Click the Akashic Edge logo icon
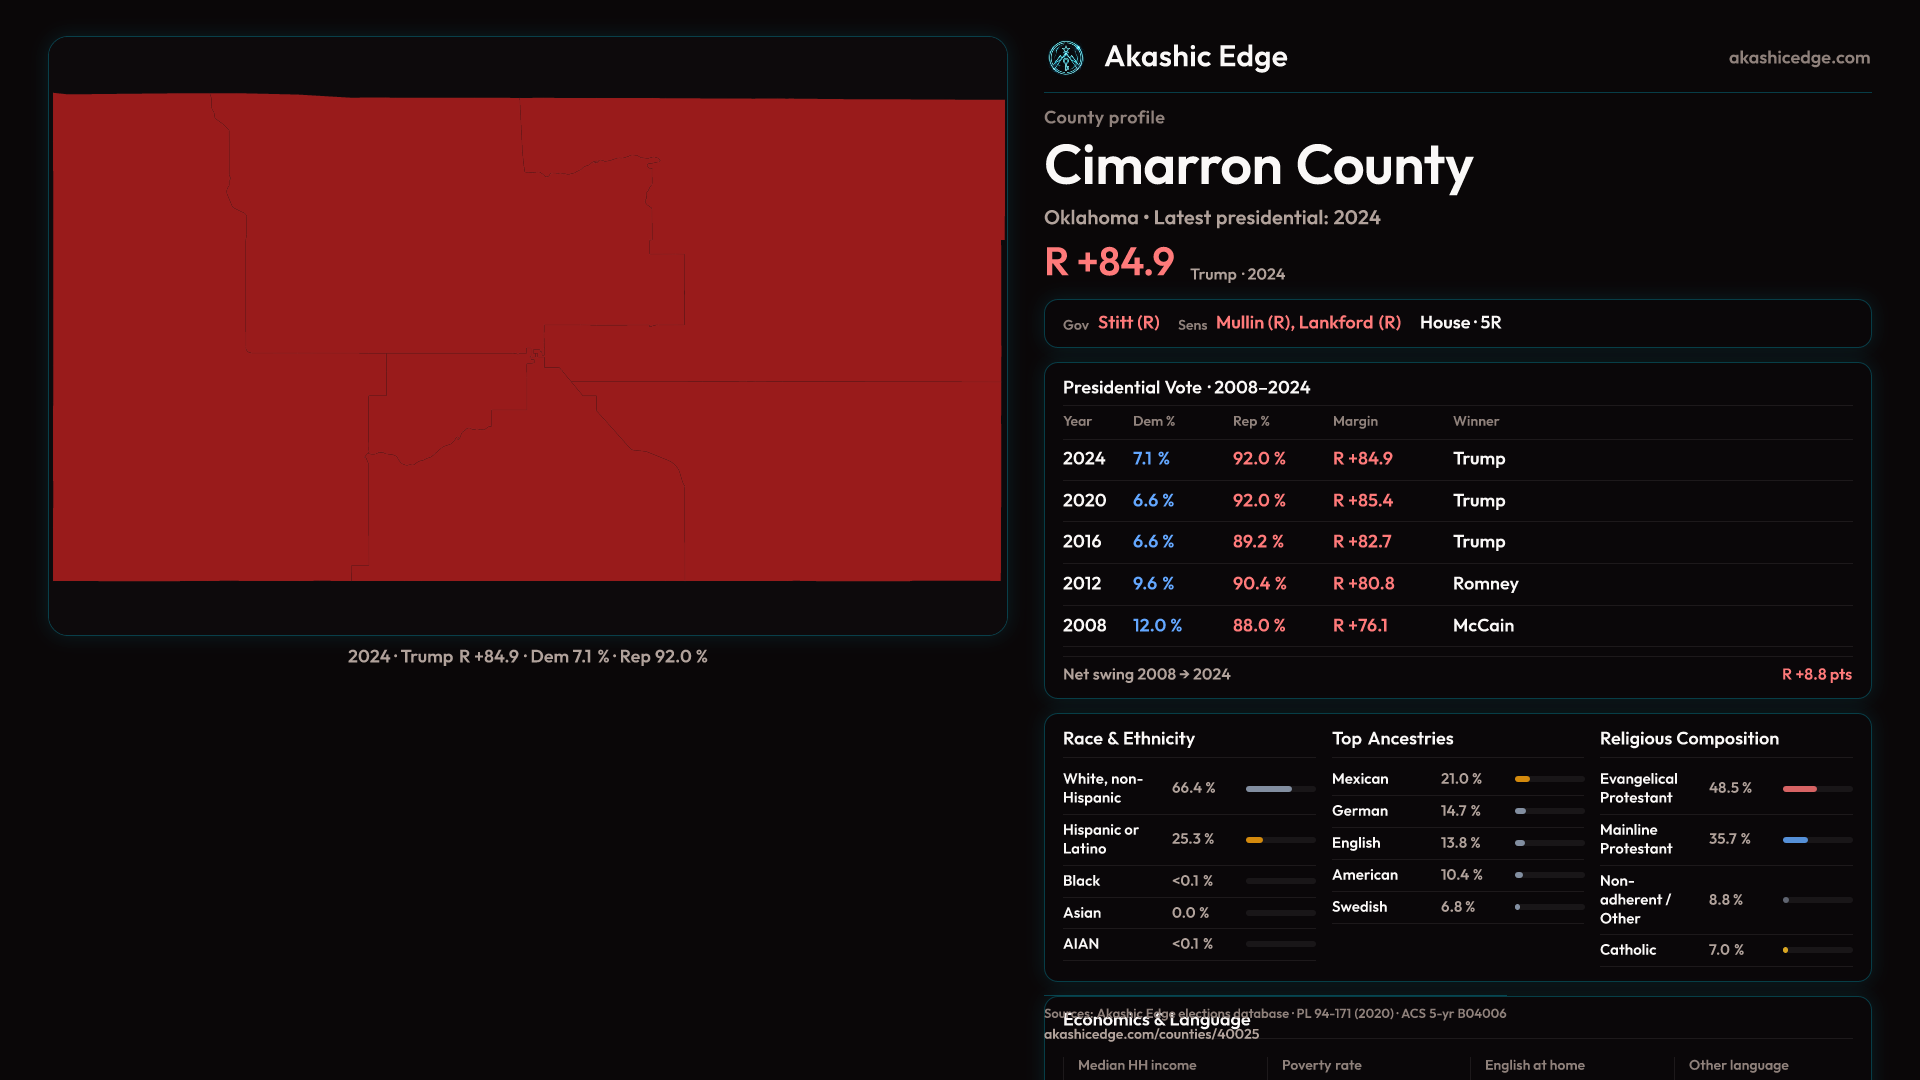 pyautogui.click(x=1065, y=58)
